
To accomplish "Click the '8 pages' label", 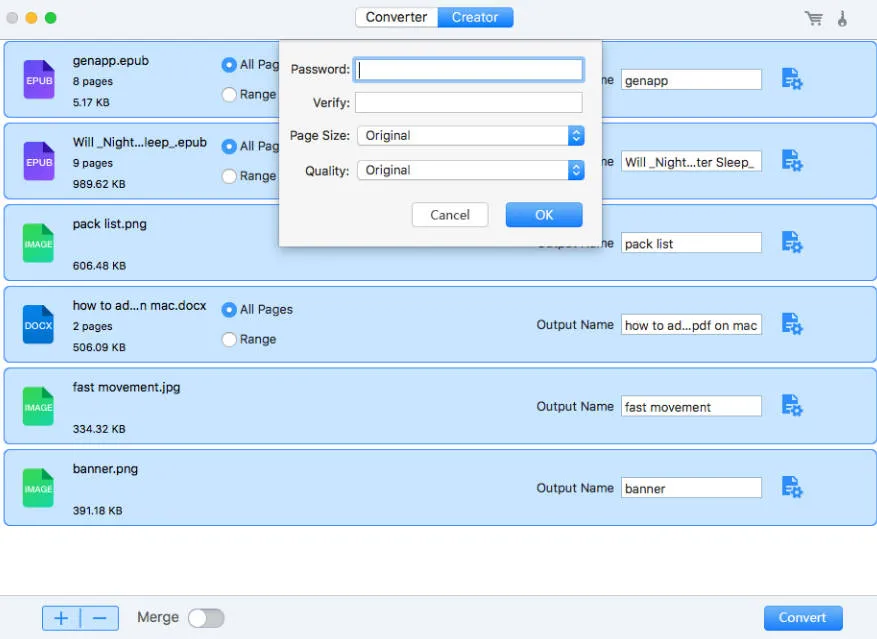I will (x=92, y=82).
